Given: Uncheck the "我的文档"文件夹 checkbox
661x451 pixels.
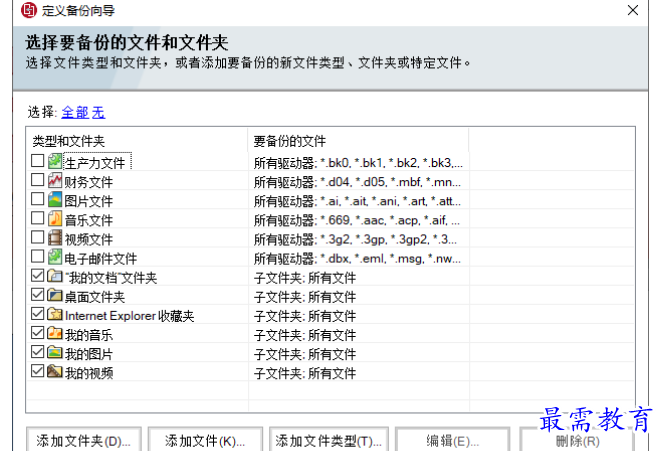Looking at the screenshot, I should (x=38, y=276).
